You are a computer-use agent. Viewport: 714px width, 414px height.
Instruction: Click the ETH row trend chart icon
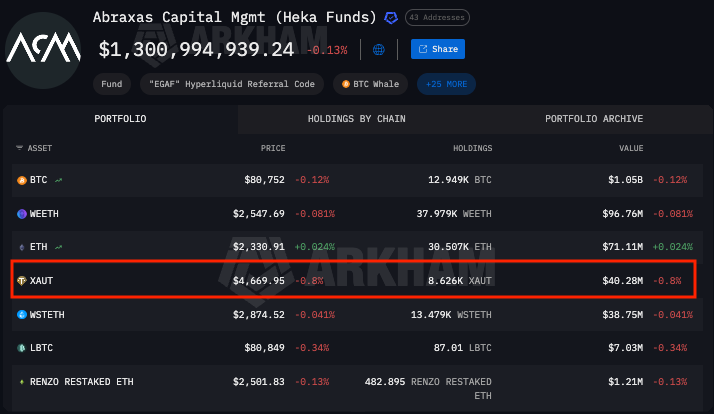pos(58,247)
